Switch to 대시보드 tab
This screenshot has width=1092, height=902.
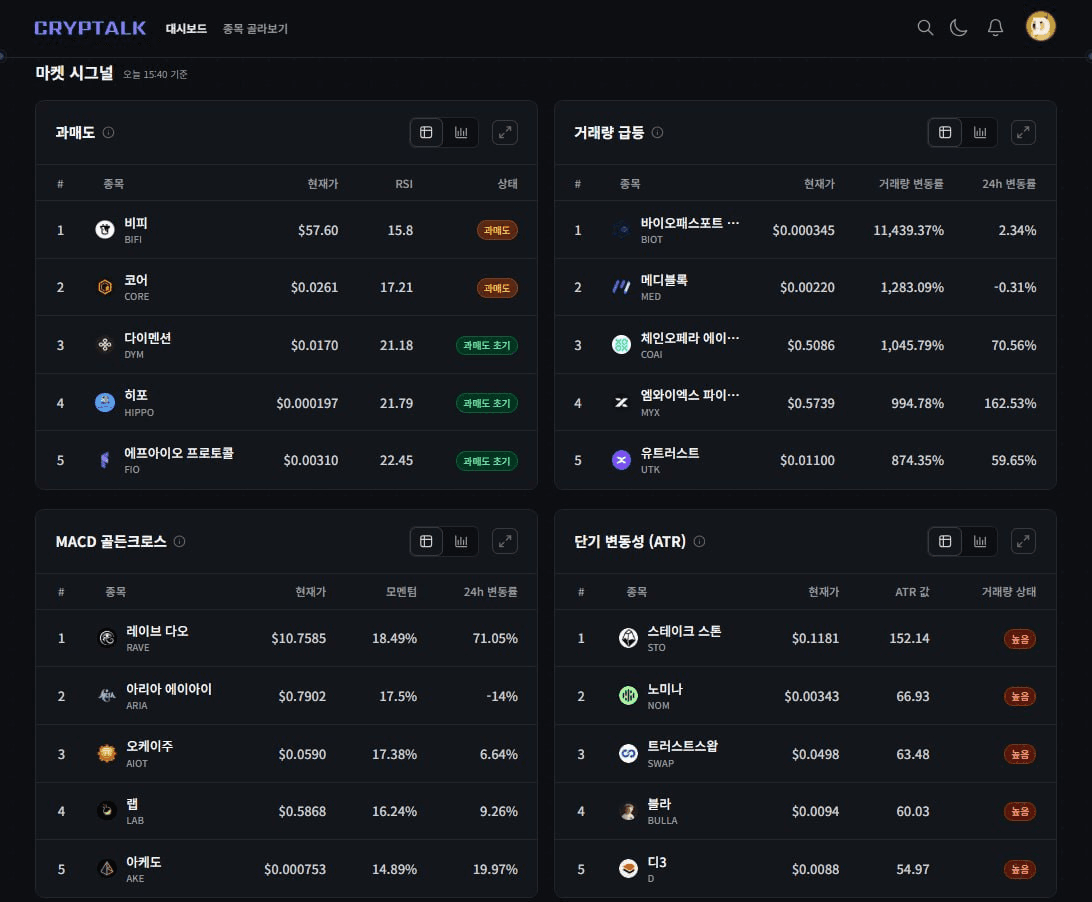click(x=186, y=29)
